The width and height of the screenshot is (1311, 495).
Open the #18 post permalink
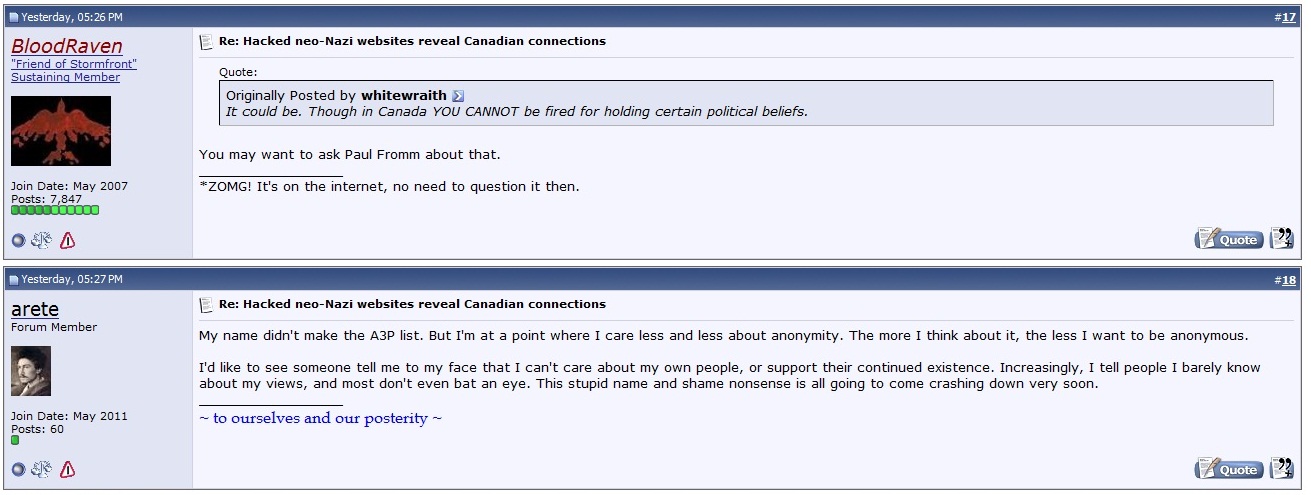(x=1288, y=280)
